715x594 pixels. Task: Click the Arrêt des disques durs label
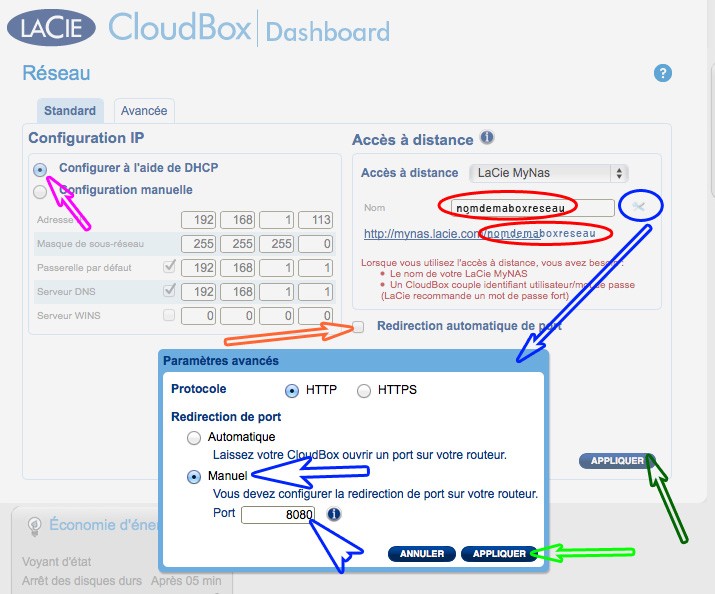(82, 581)
